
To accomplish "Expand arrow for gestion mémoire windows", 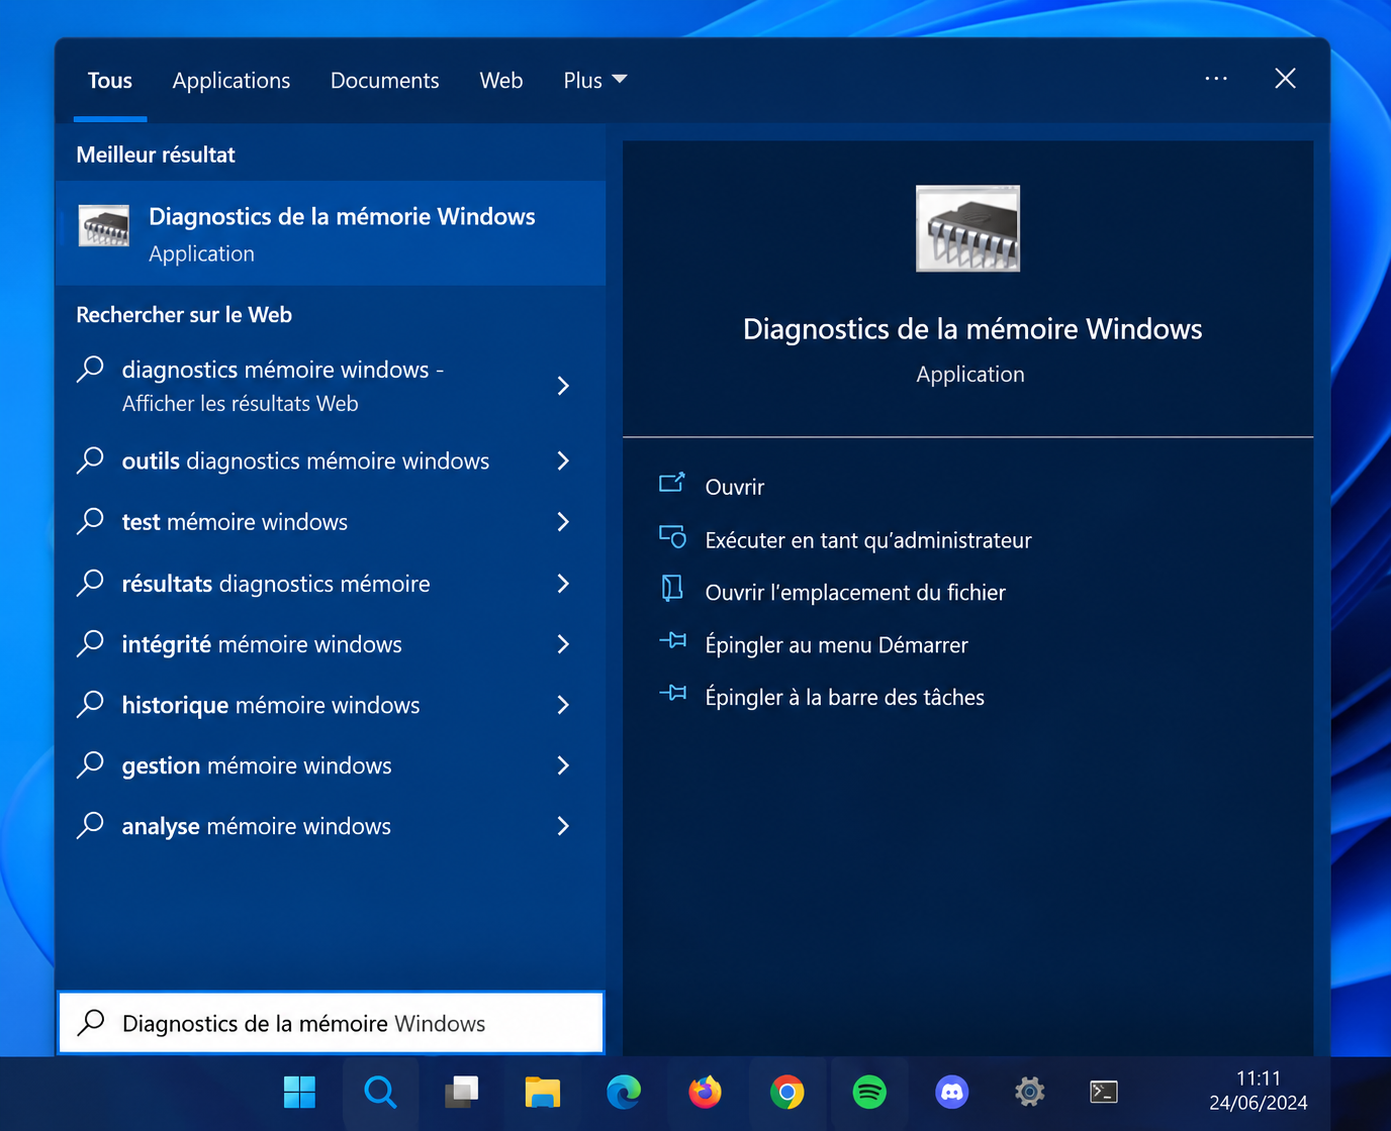I will point(563,766).
